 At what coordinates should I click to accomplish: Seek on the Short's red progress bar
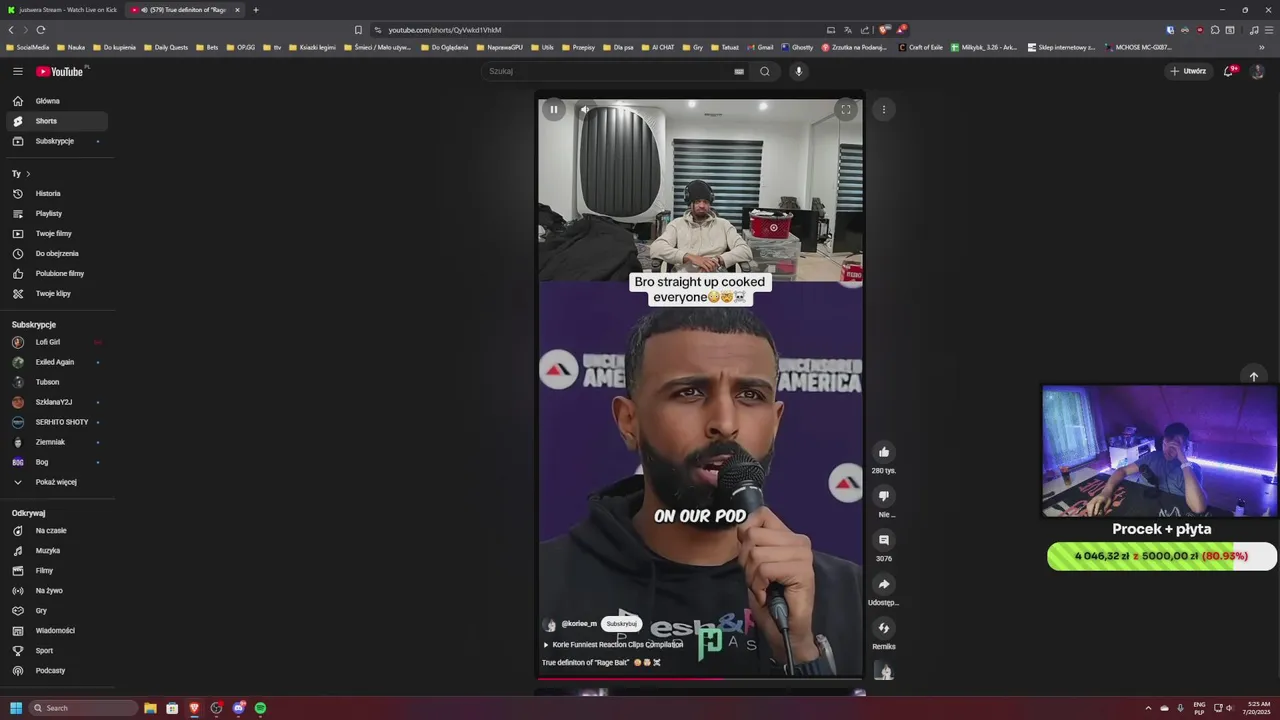[x=700, y=678]
